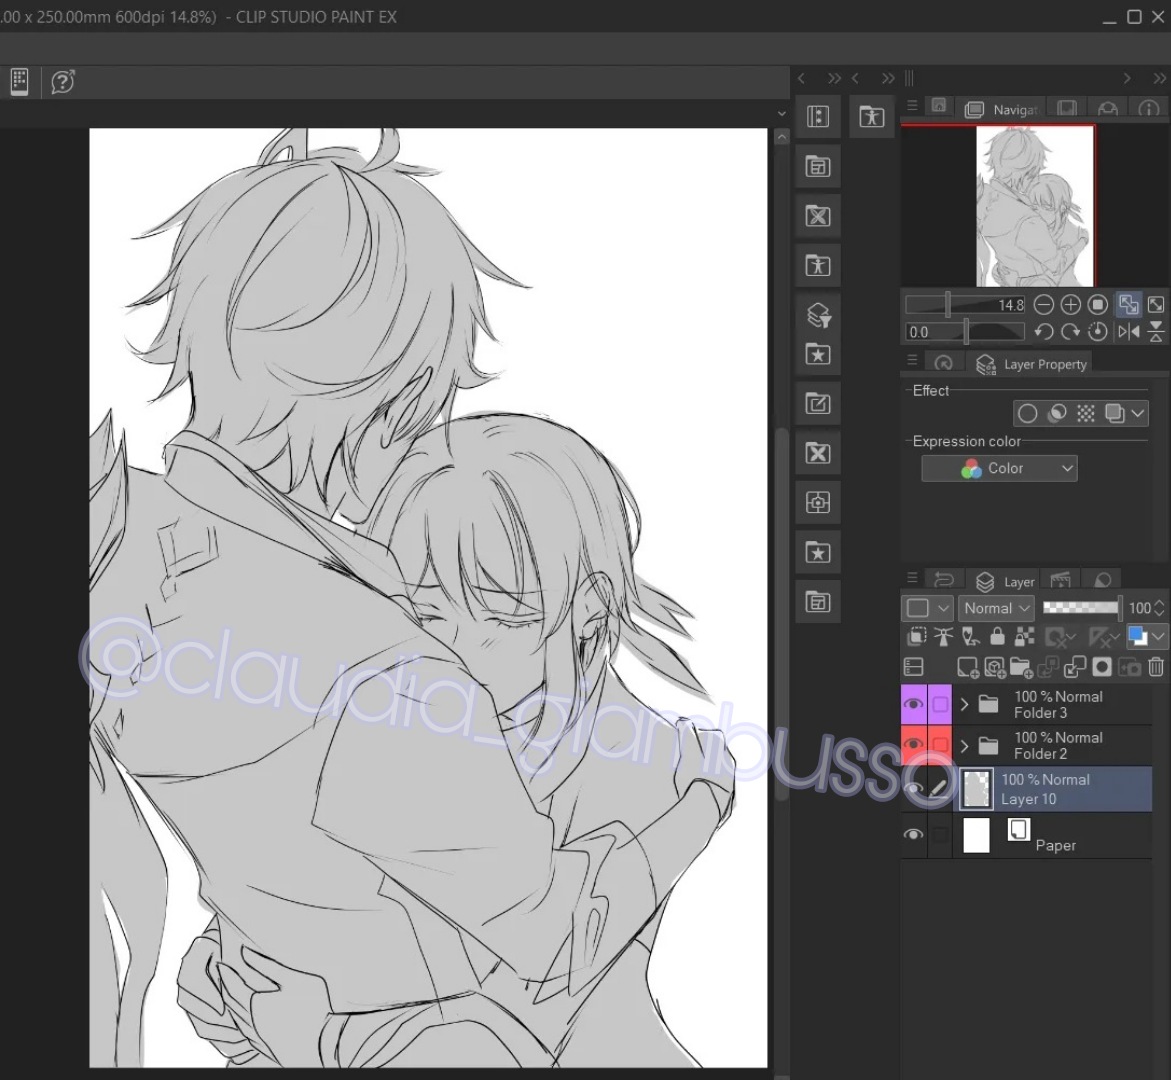The height and width of the screenshot is (1080, 1171).
Task: Toggle the Folder 3 lock checkbox
Action: coord(940,704)
